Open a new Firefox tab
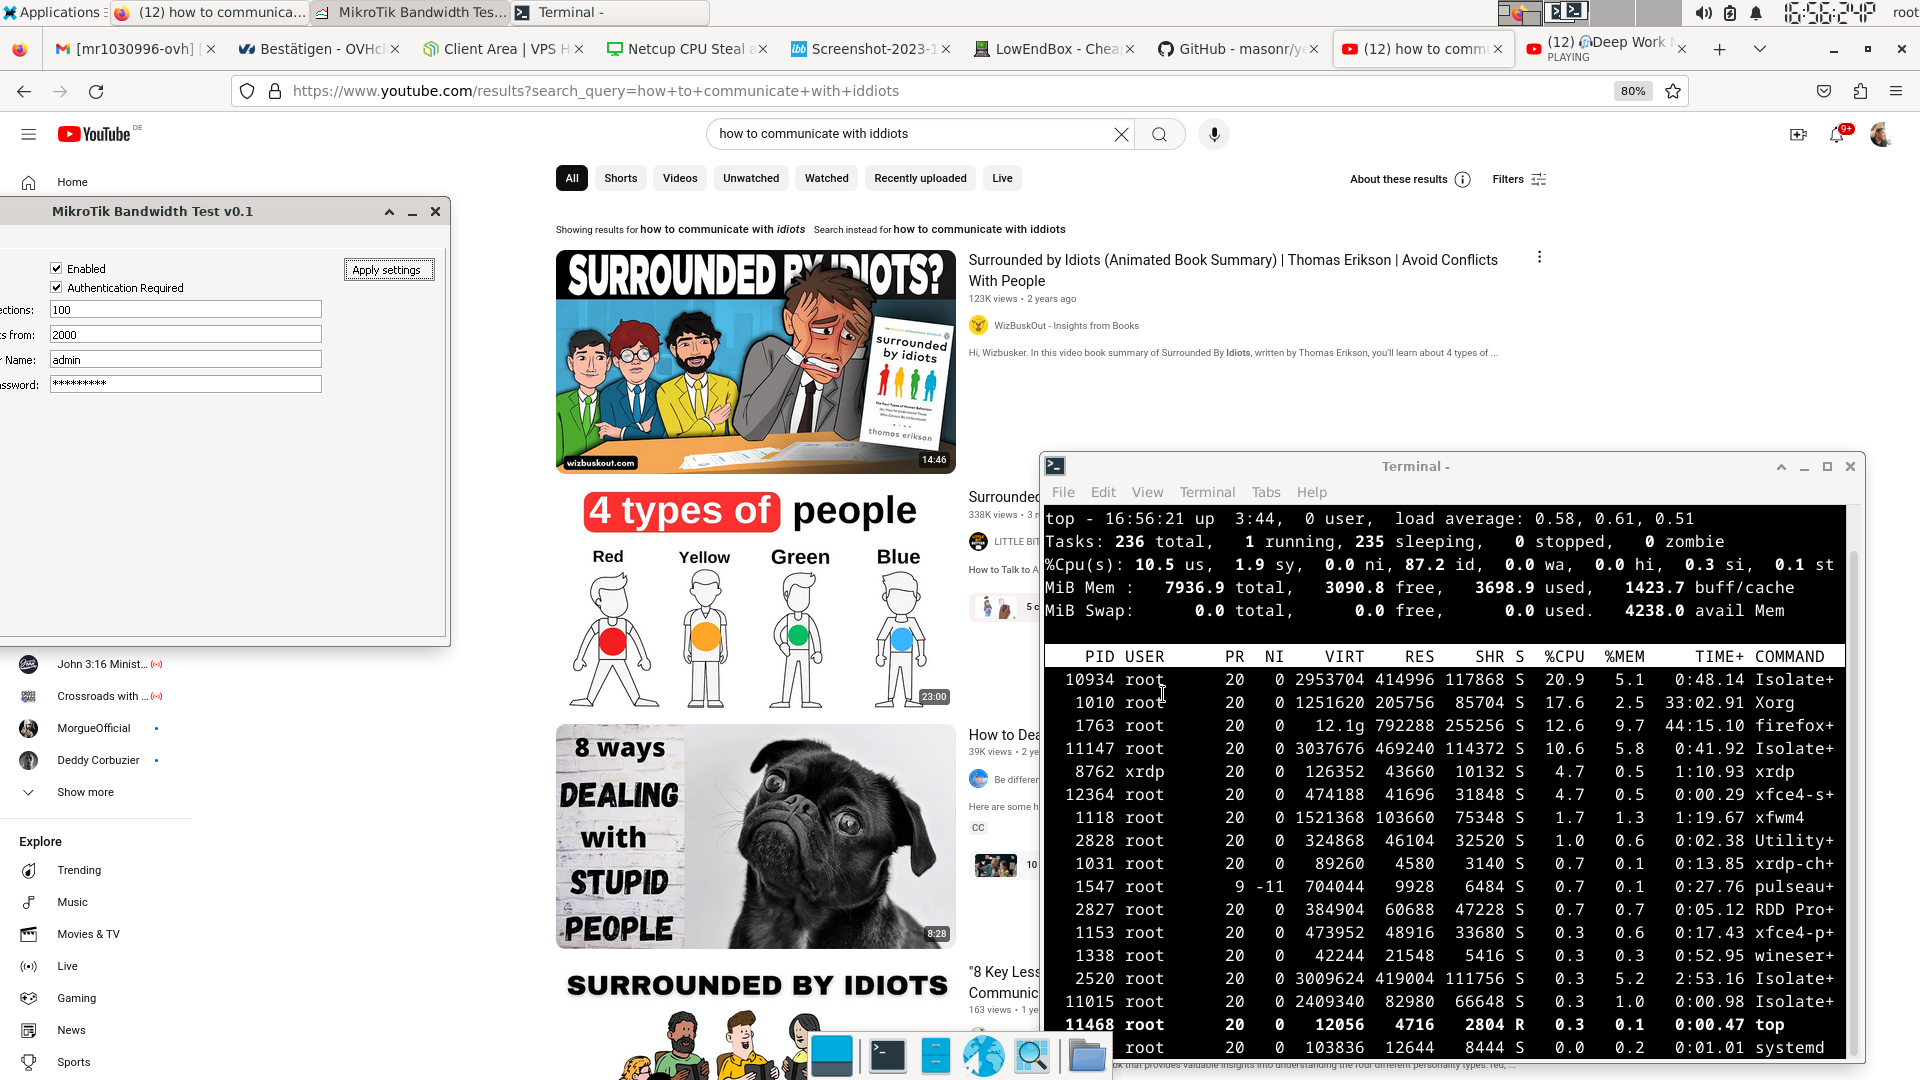Viewport: 1920px width, 1080px height. (x=1720, y=49)
